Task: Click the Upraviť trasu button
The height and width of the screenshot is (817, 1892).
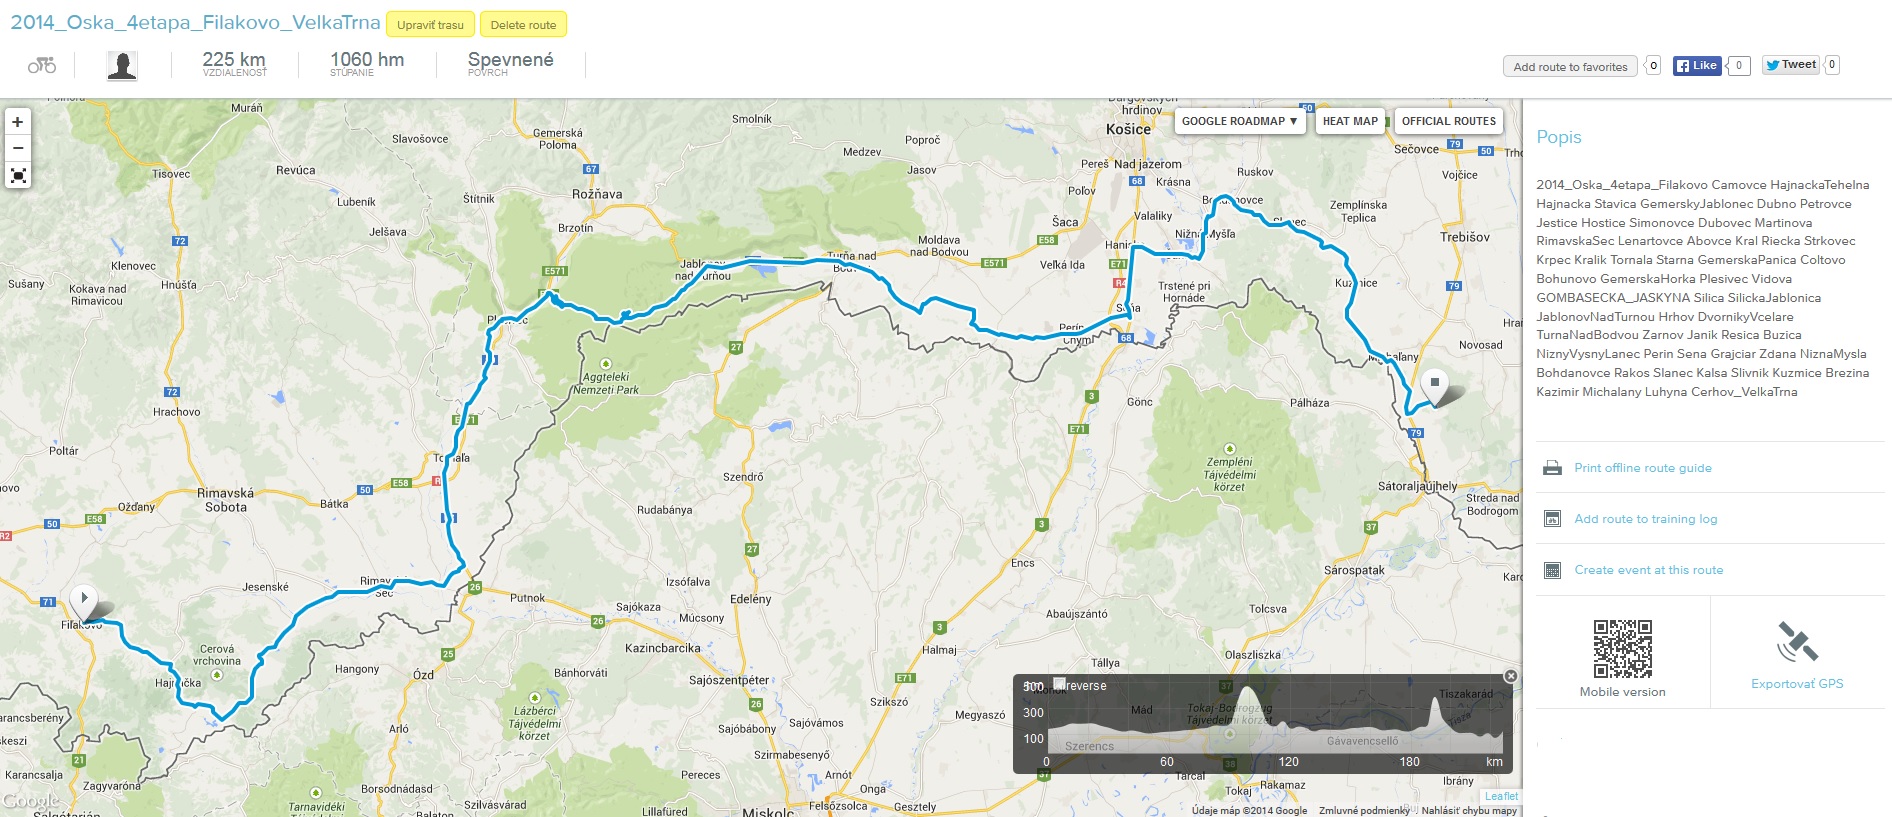Action: pos(430,24)
